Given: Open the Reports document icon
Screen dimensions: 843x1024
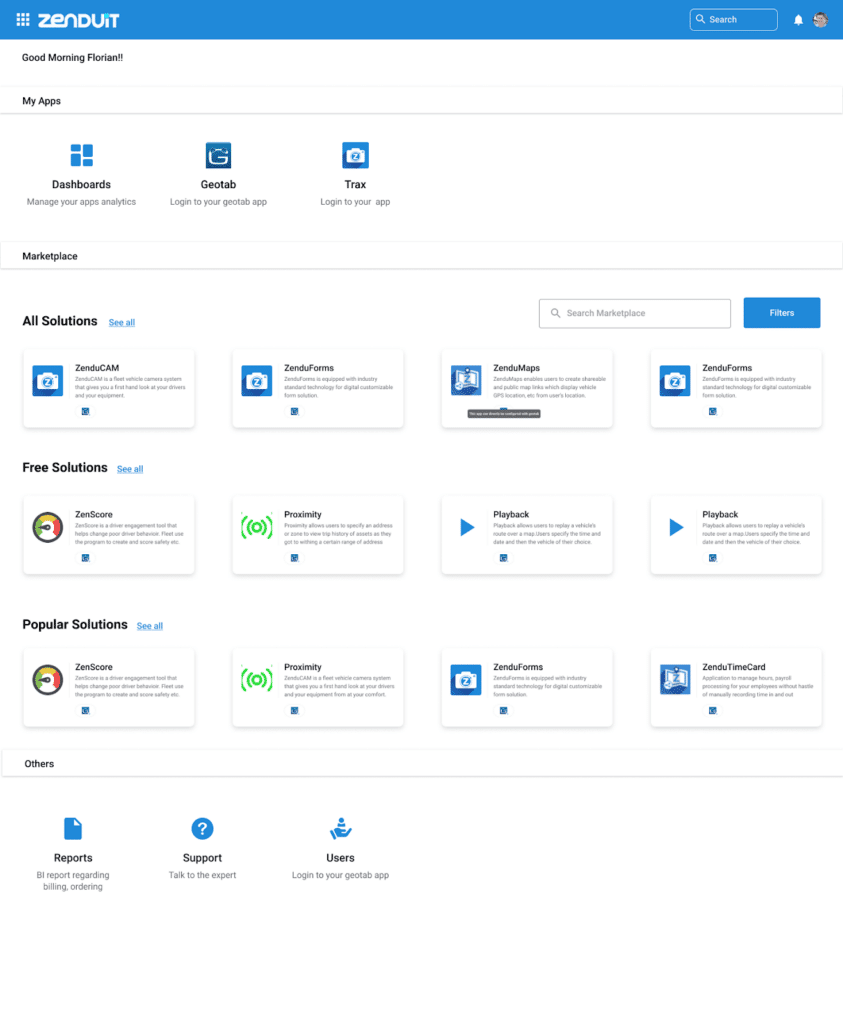Looking at the screenshot, I should 73,829.
